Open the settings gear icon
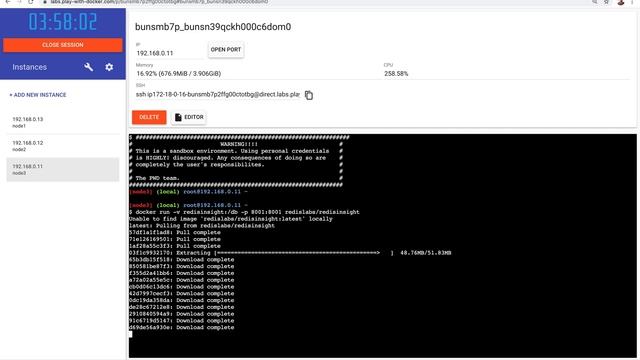 click(x=109, y=67)
